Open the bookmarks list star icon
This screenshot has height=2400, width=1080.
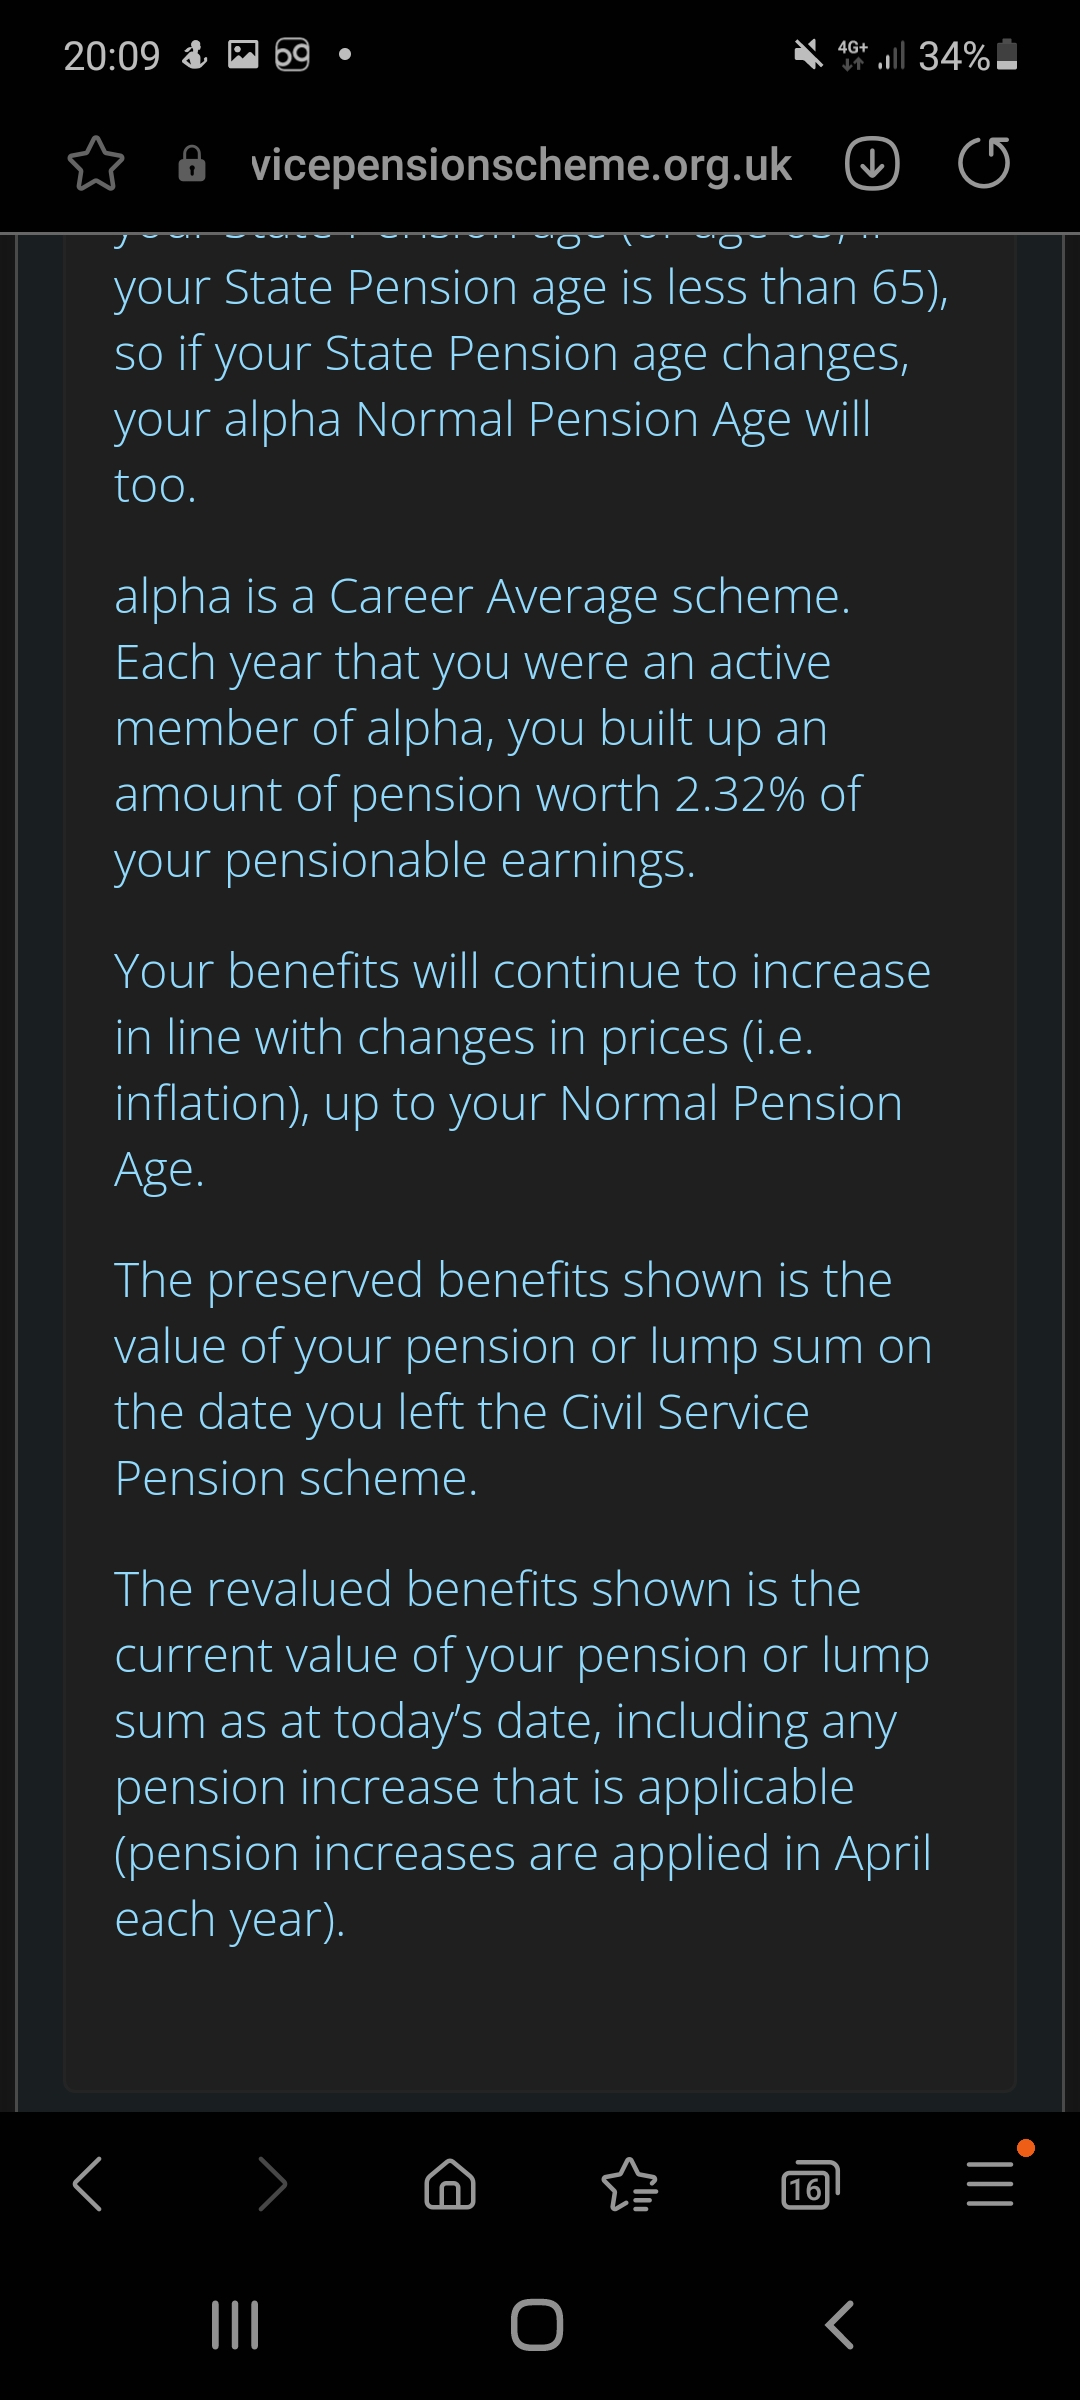click(630, 2184)
